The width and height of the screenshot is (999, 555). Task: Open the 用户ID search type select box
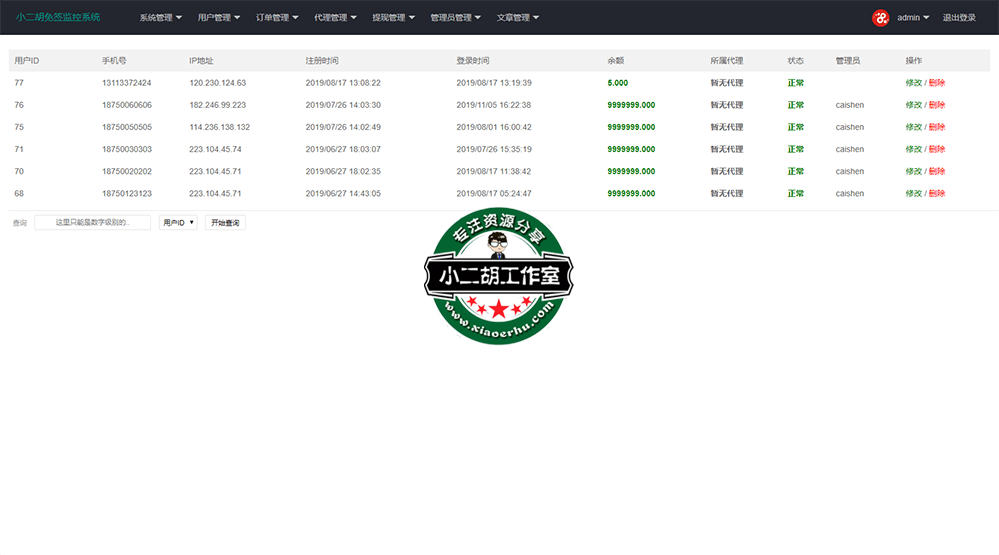tap(178, 223)
